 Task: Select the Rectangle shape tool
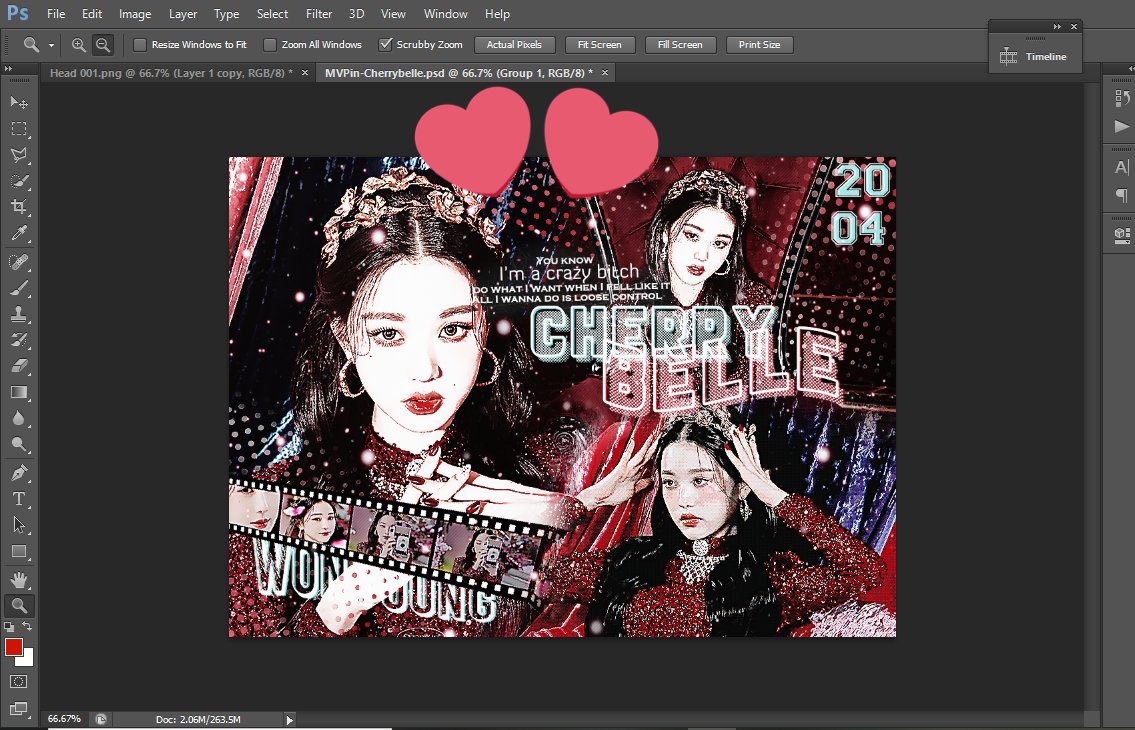(x=19, y=552)
